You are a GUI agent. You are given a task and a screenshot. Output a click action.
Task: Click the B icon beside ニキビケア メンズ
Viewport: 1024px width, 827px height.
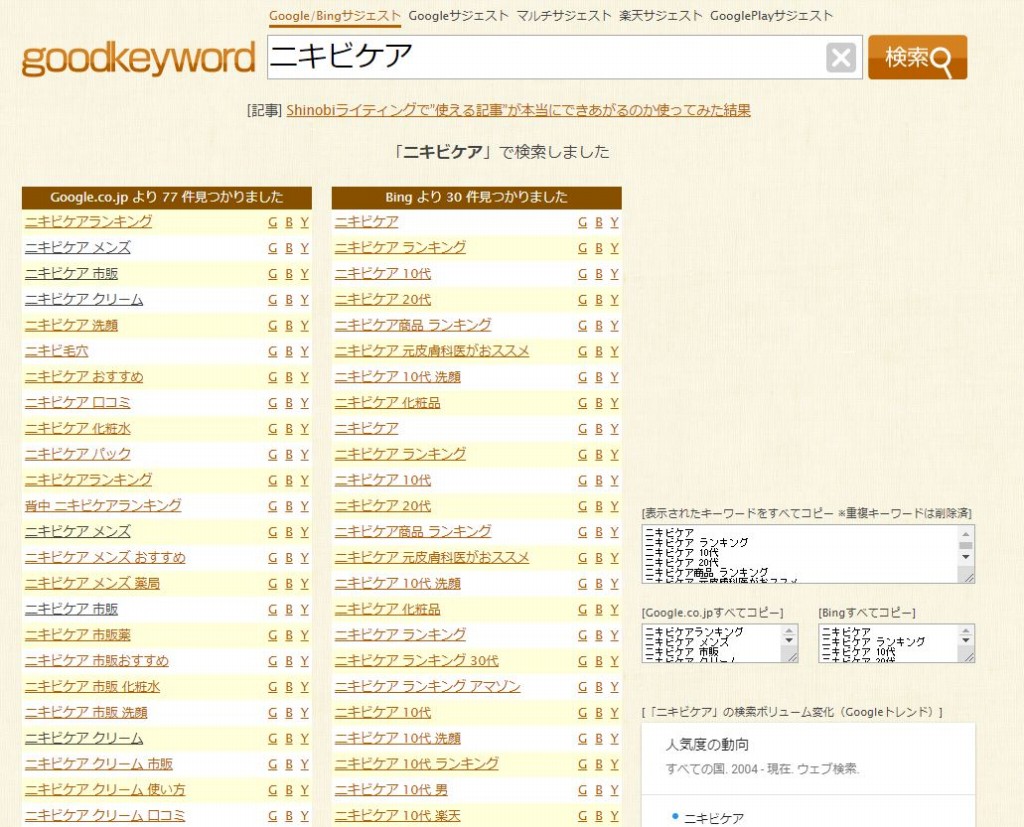[x=288, y=247]
